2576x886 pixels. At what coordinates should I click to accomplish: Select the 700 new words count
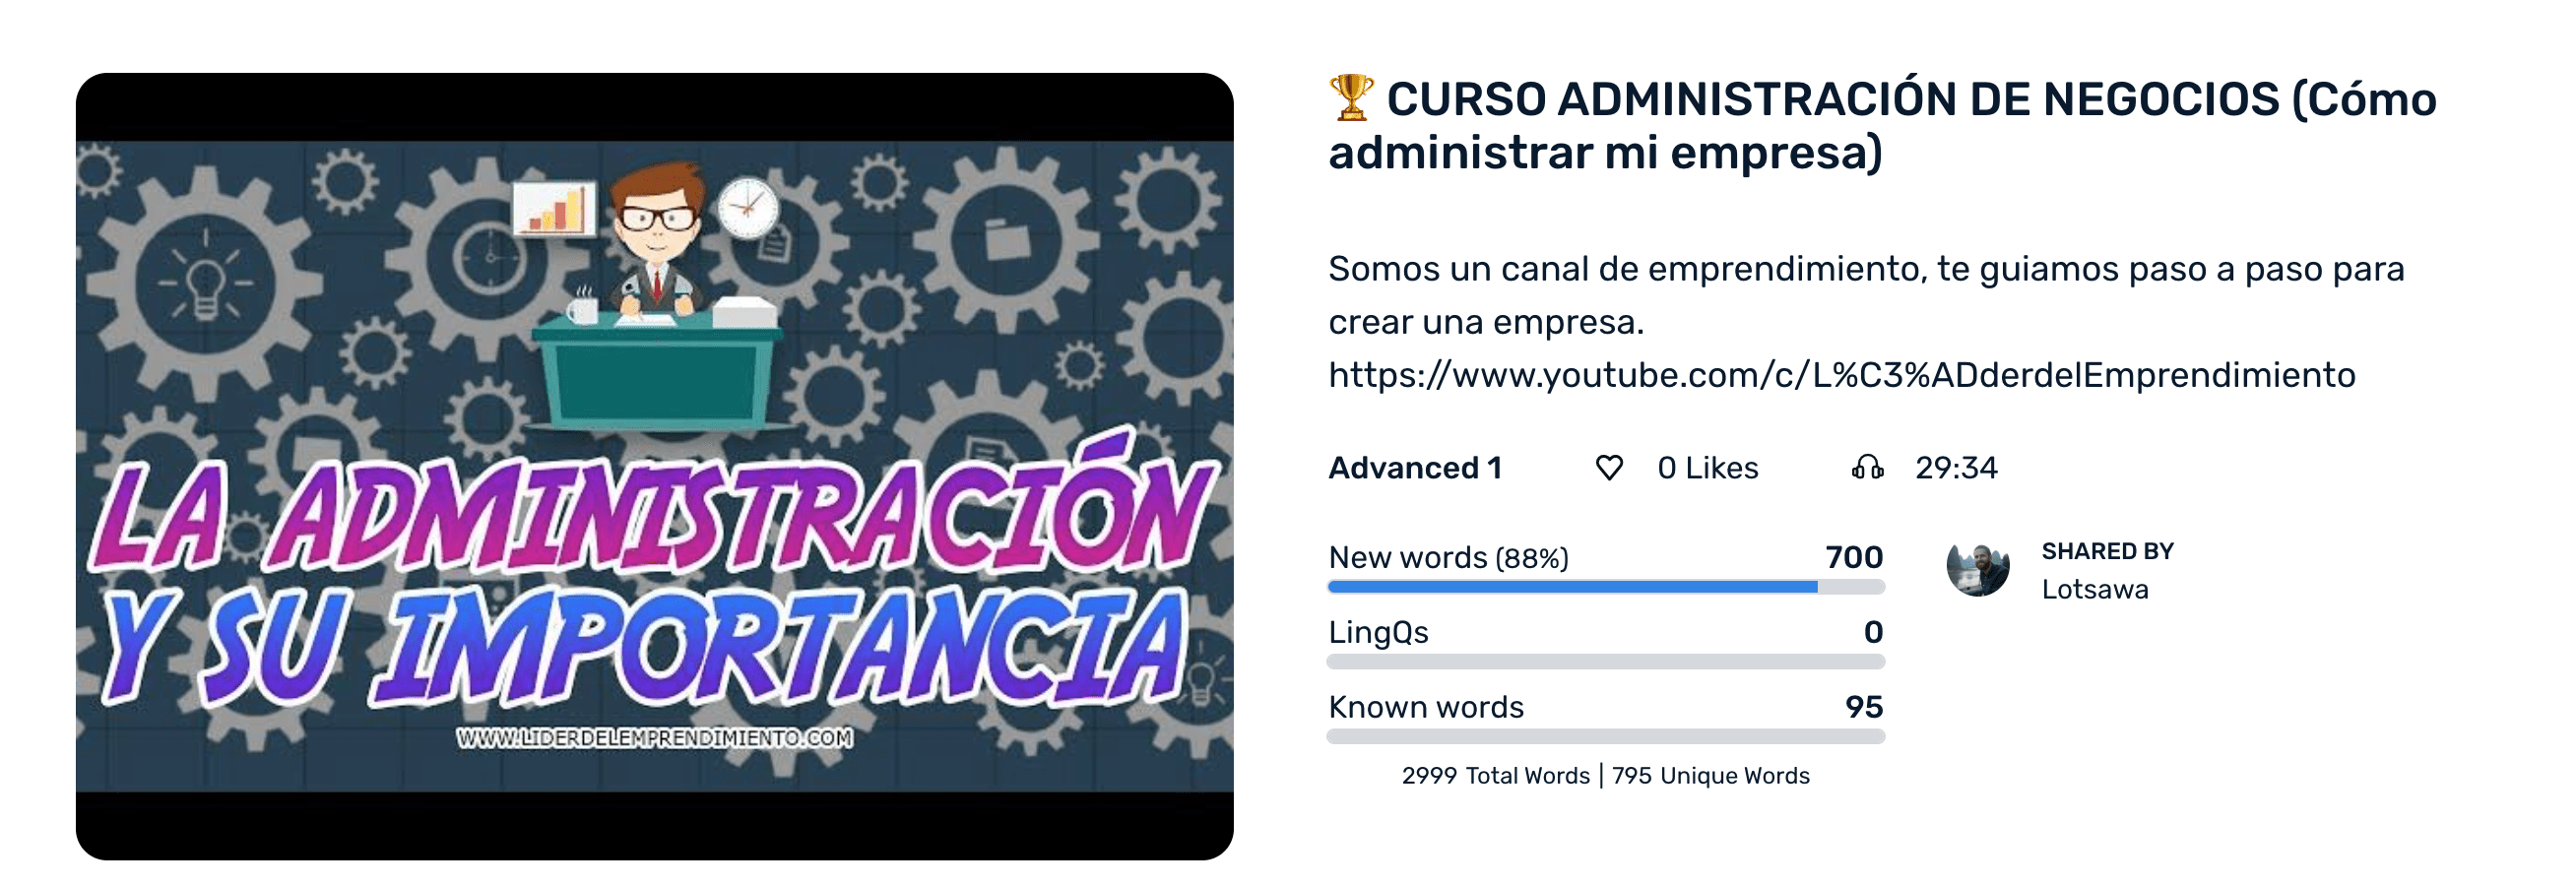point(1853,557)
